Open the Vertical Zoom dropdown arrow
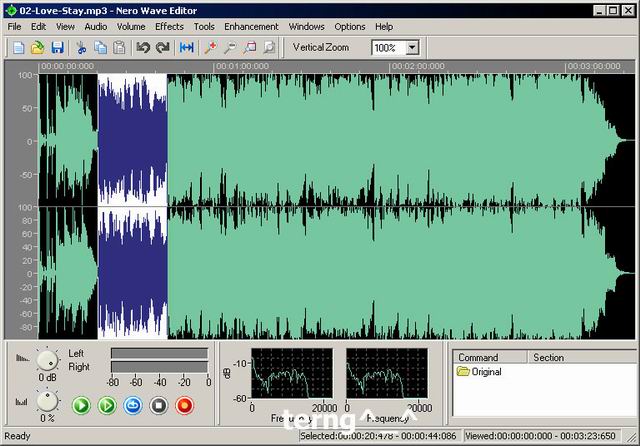 412,48
